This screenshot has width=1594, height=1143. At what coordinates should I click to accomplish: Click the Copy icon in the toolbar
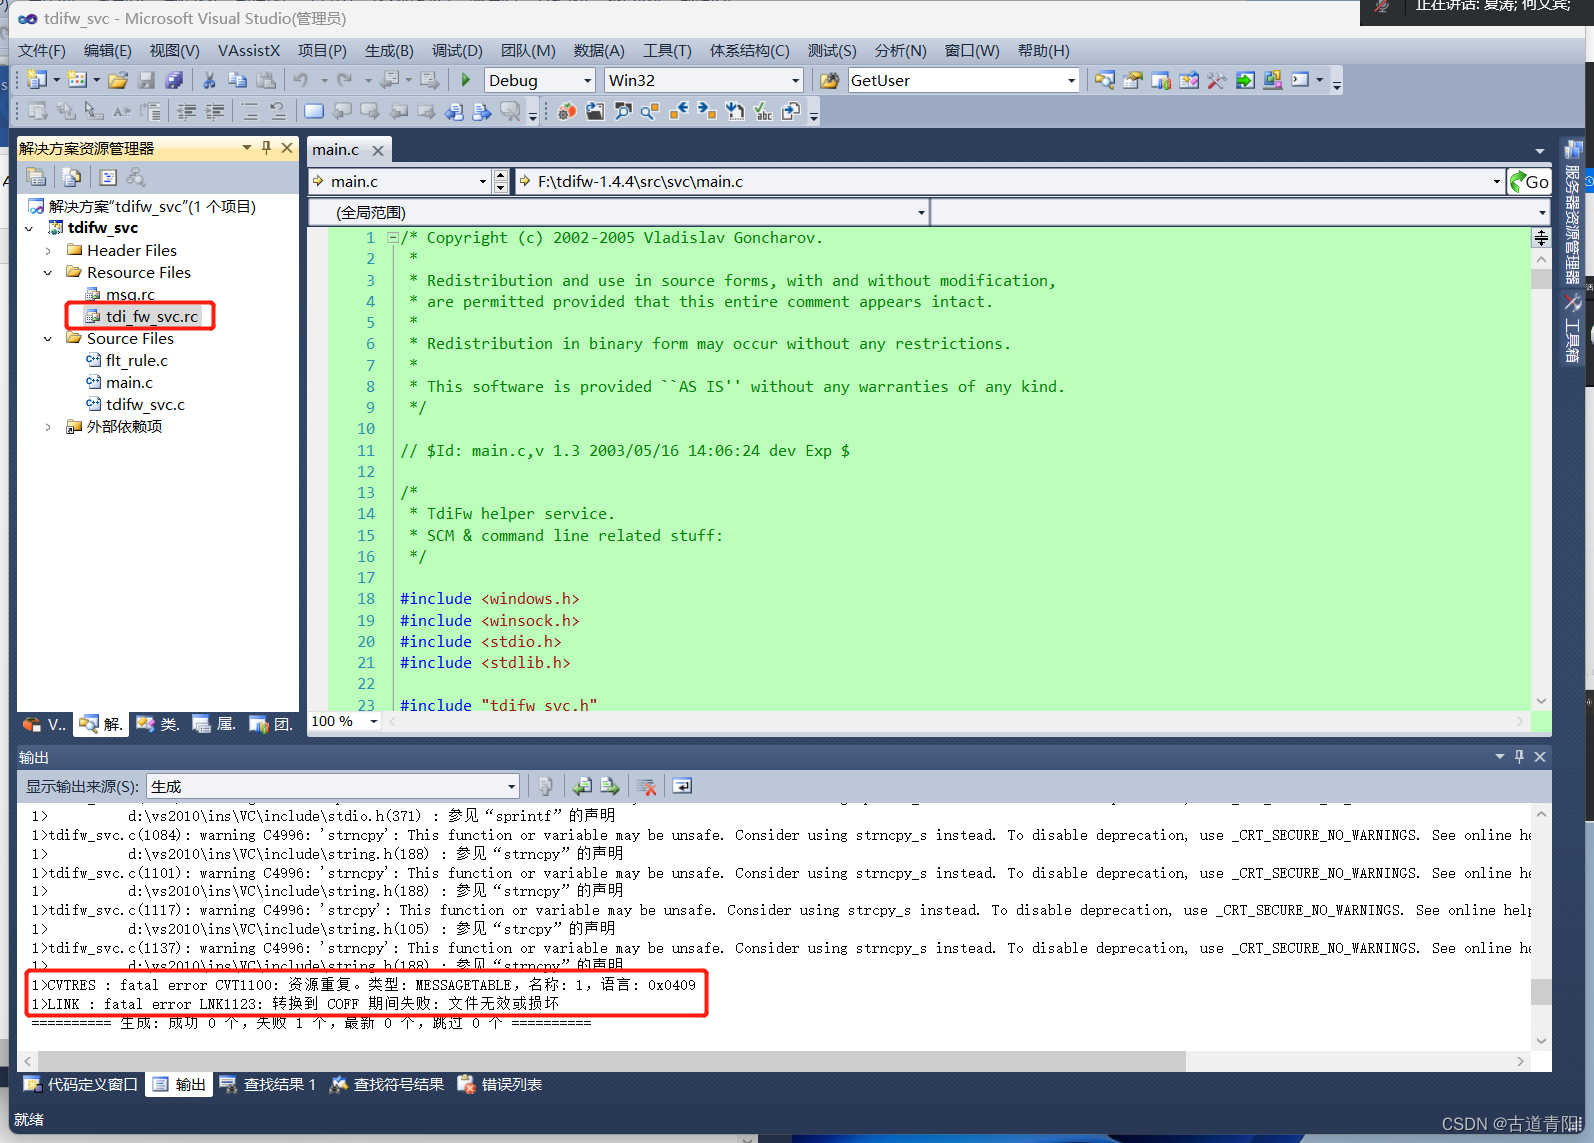point(237,80)
